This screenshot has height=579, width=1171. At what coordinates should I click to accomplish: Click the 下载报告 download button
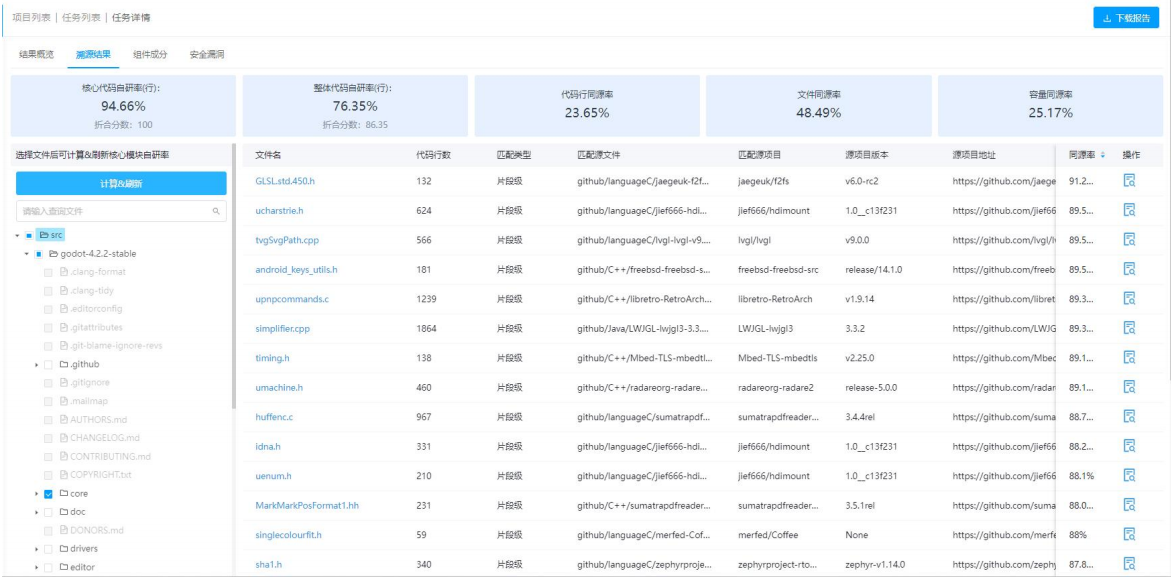click(1126, 19)
